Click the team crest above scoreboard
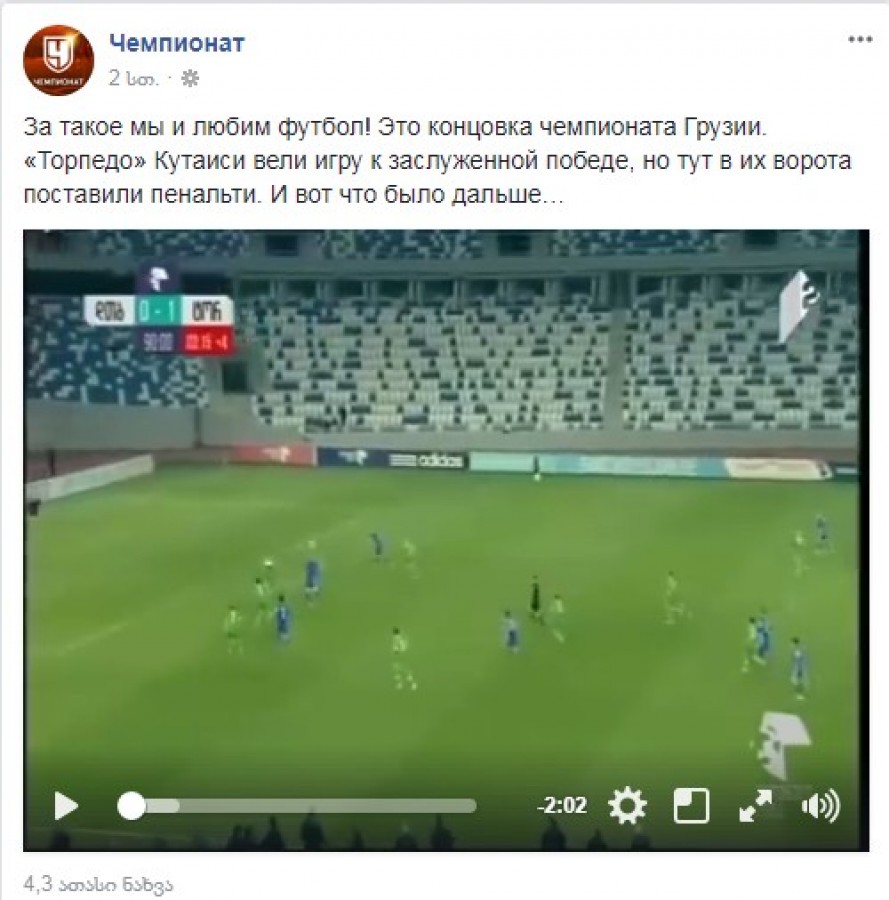Viewport: 889px width, 900px height. click(x=157, y=280)
